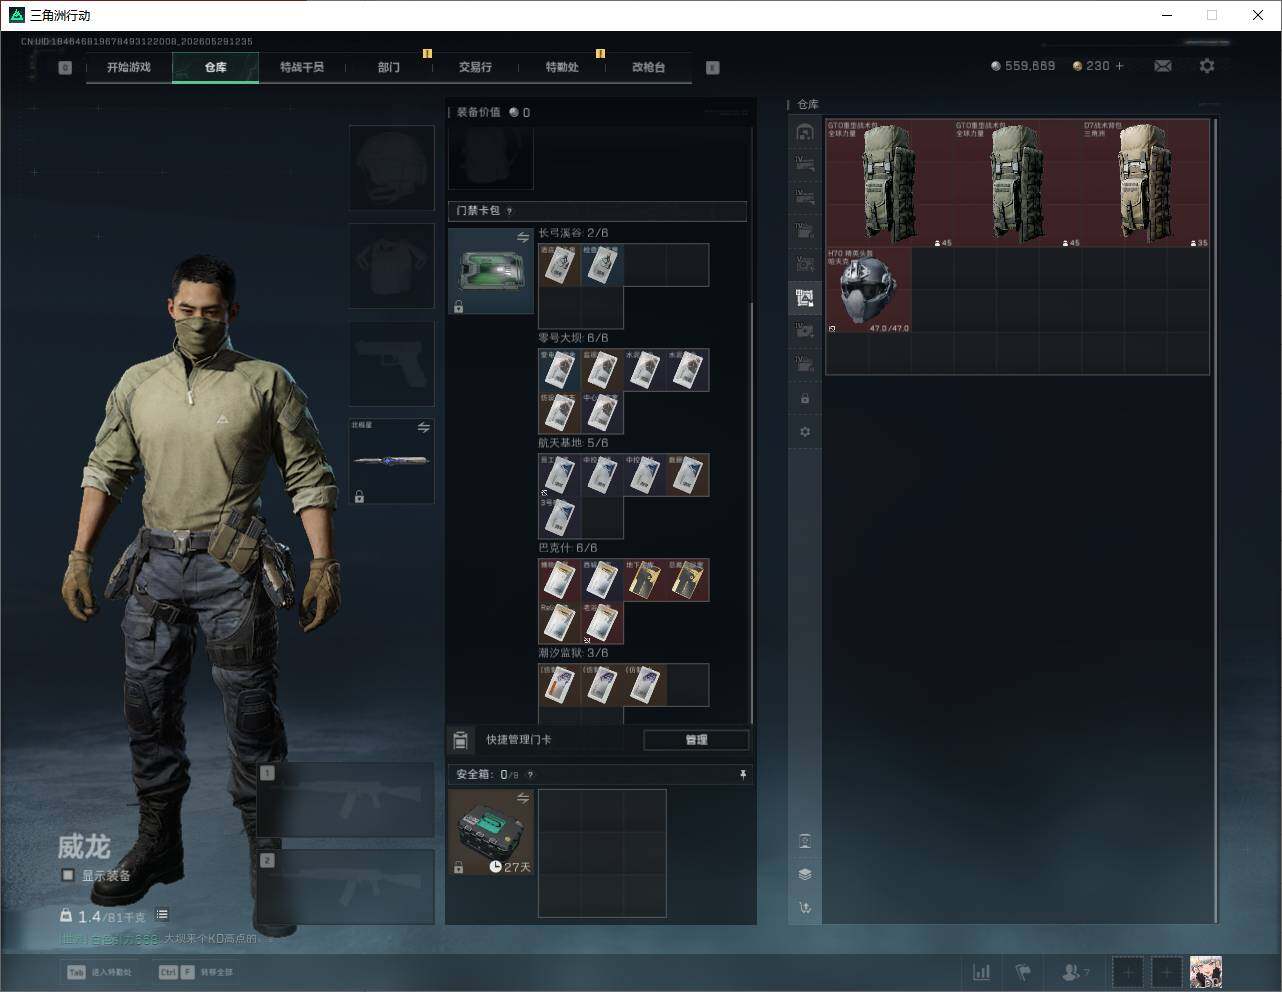Click the stacked layers icon in warehouse sidebar
The height and width of the screenshot is (992, 1282).
click(x=805, y=874)
